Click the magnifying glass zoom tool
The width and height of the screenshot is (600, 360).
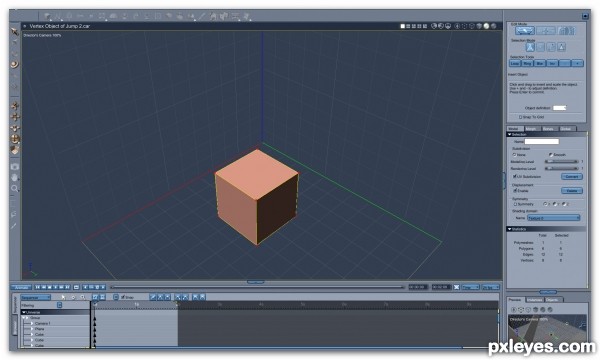pyautogui.click(x=15, y=188)
